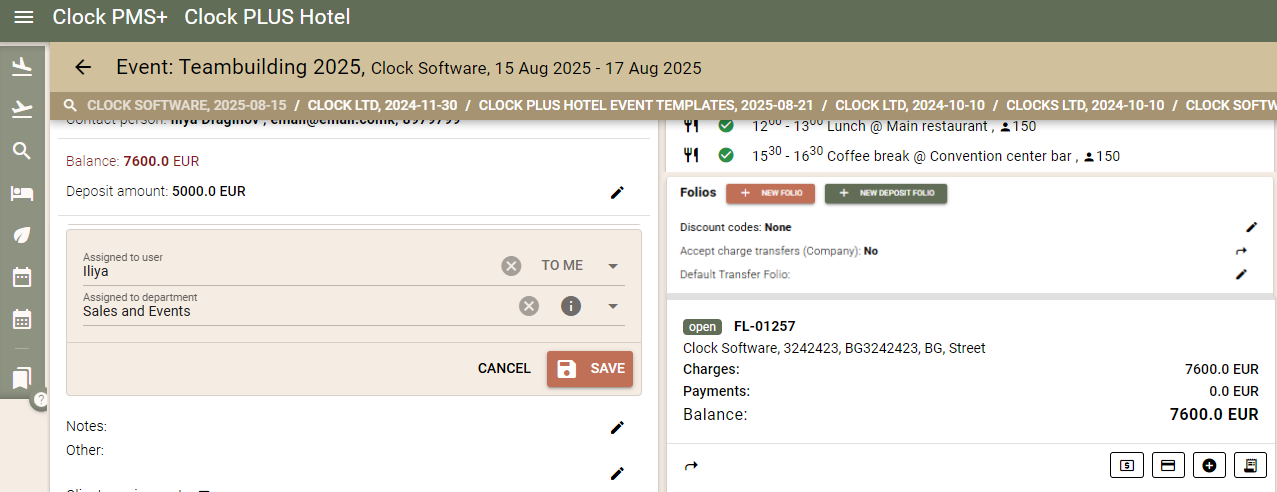This screenshot has height=492, width=1277.
Task: Cancel the assignment changes
Action: (x=504, y=369)
